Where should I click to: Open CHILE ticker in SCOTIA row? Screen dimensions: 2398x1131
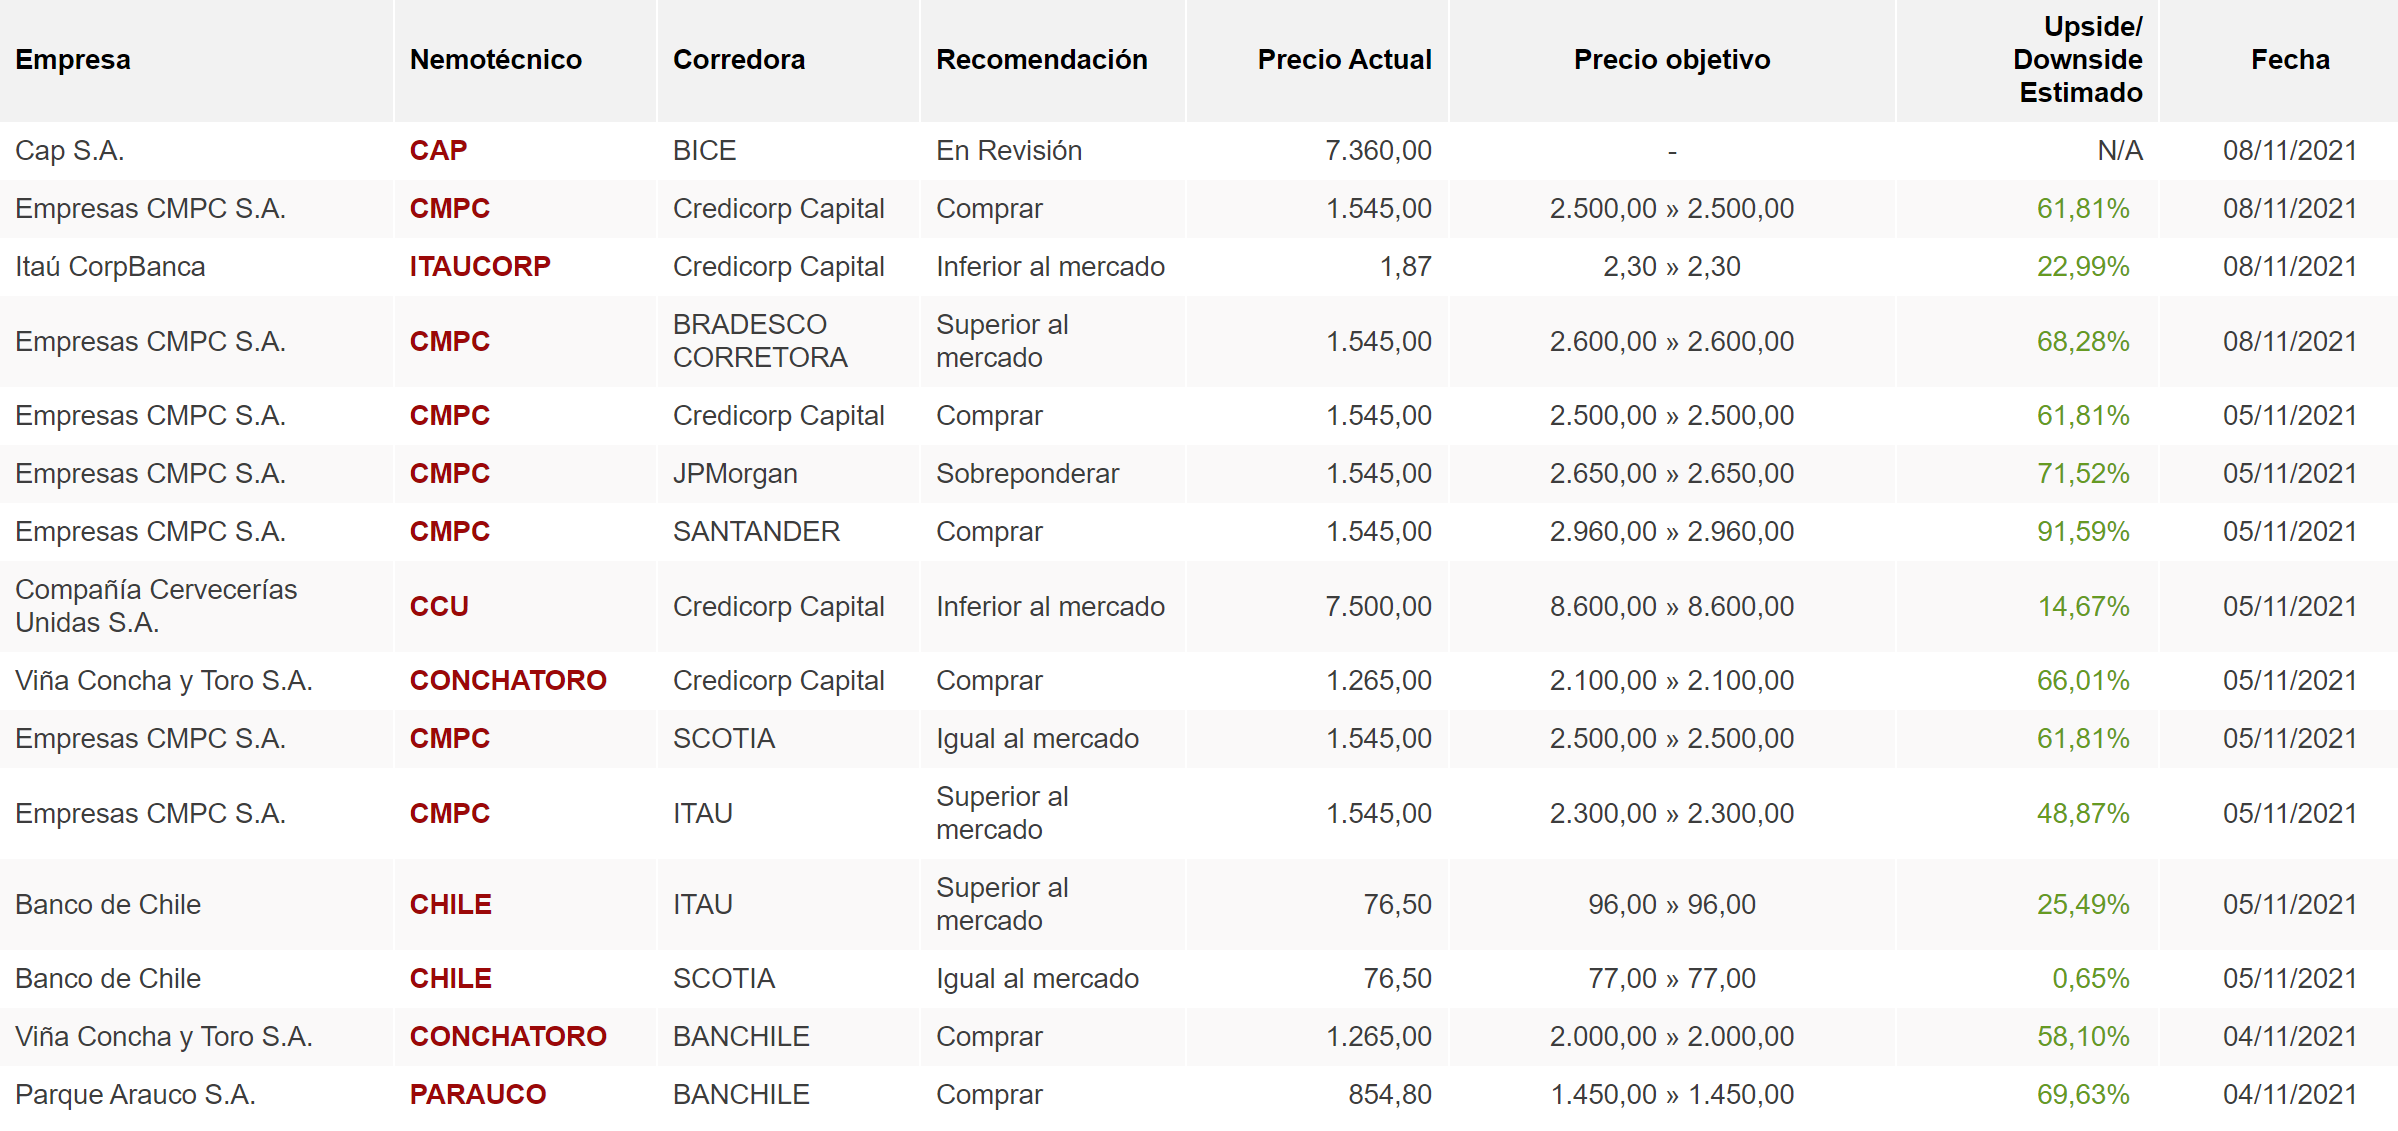[x=450, y=979]
